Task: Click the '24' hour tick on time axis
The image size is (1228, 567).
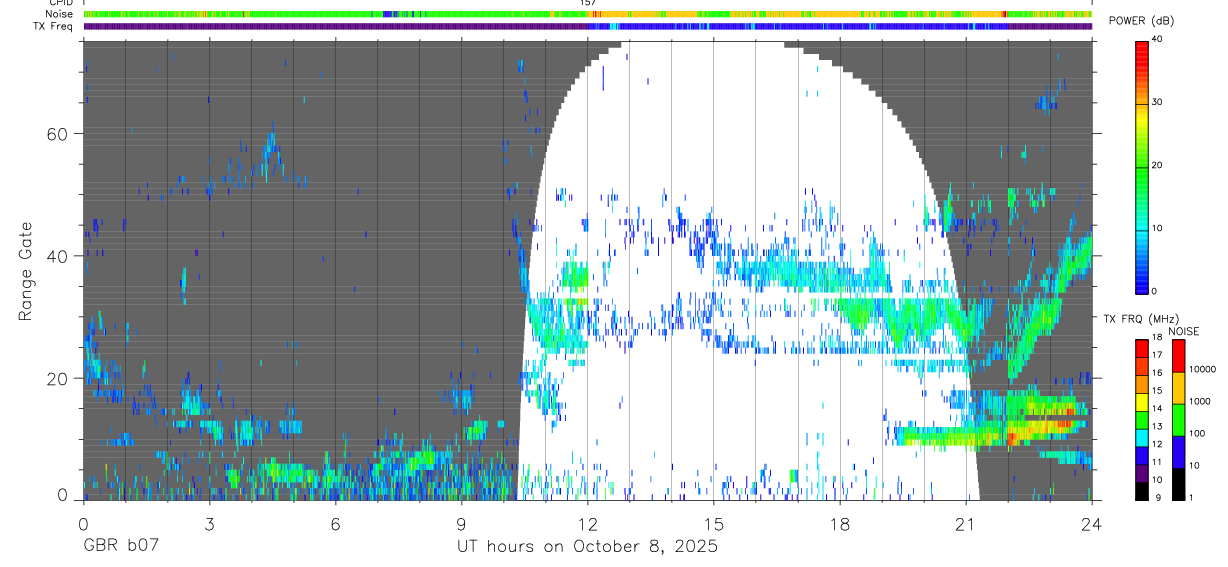Action: pyautogui.click(x=1091, y=524)
